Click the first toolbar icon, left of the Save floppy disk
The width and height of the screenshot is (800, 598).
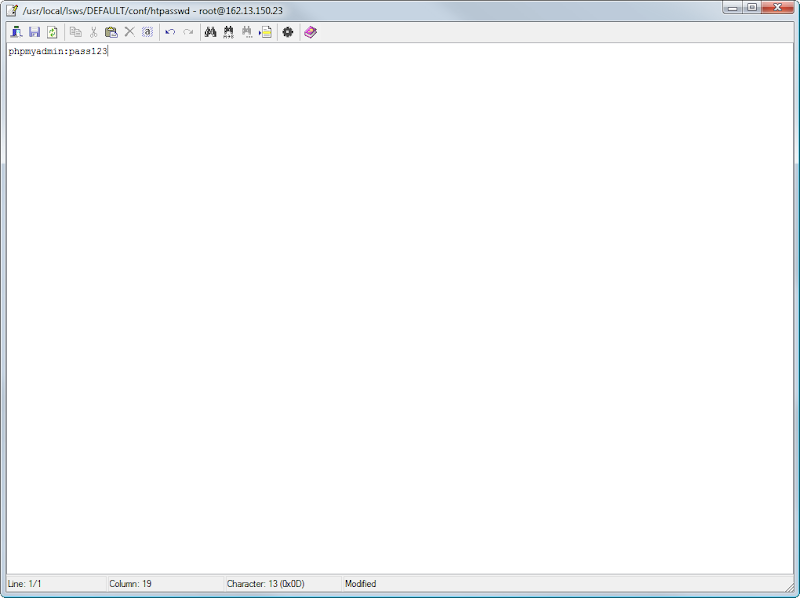[x=16, y=32]
